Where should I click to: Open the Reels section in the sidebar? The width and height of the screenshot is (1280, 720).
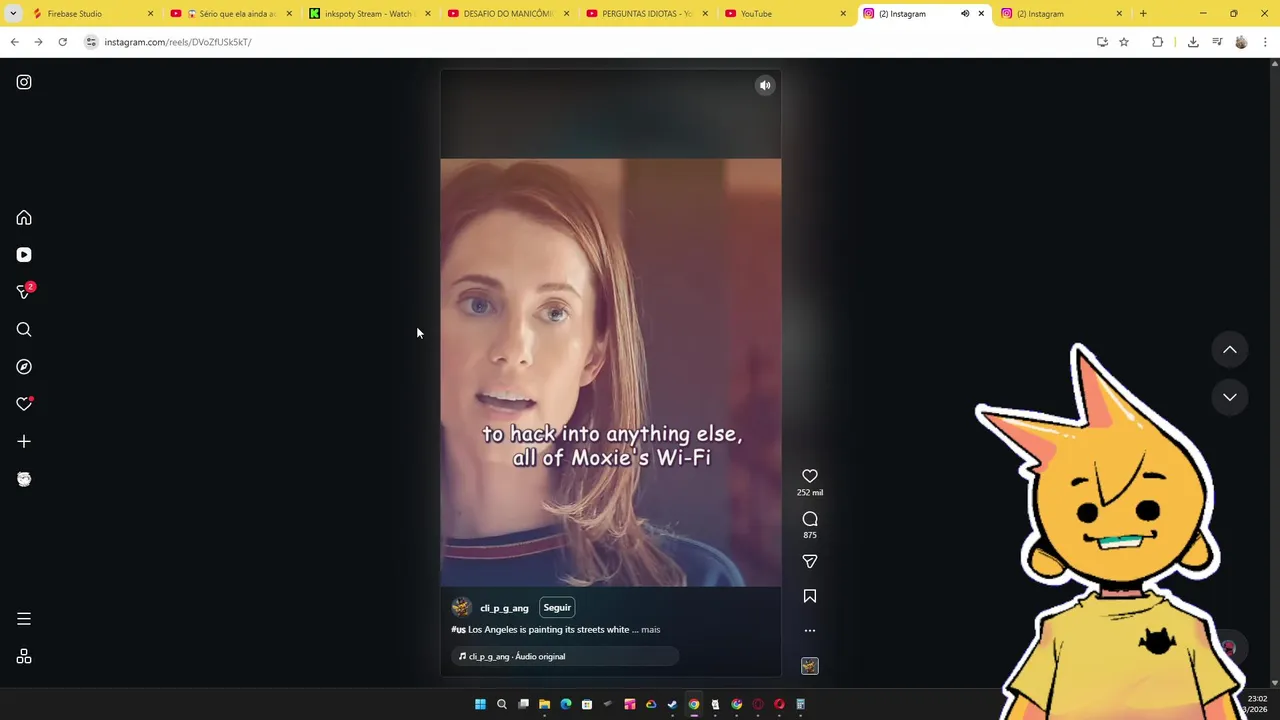click(24, 255)
